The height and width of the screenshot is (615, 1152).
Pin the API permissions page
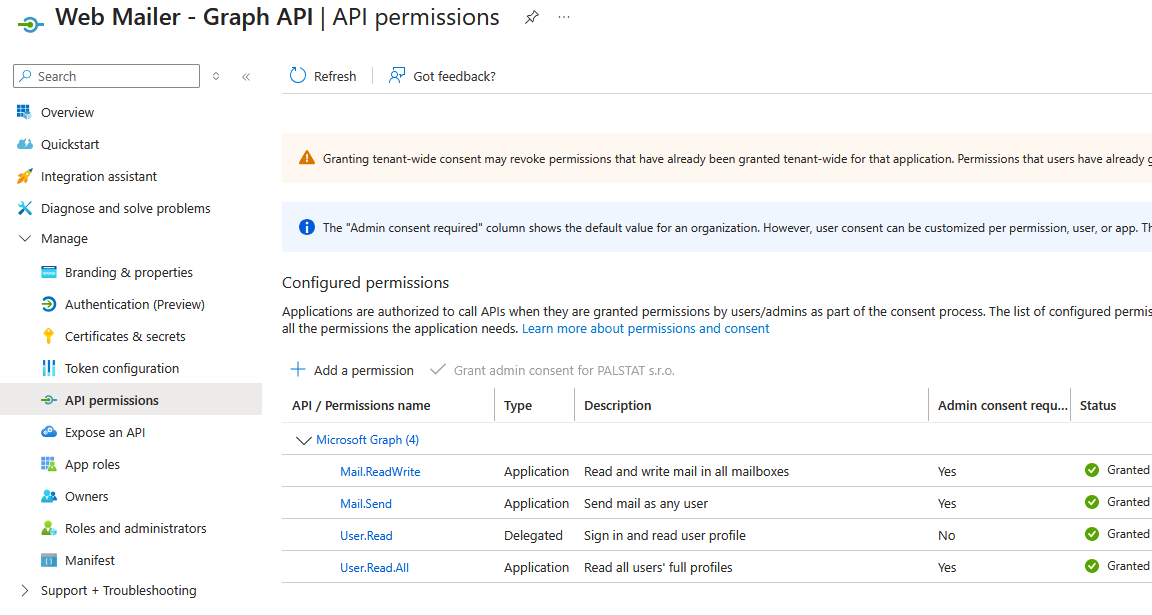coord(532,17)
